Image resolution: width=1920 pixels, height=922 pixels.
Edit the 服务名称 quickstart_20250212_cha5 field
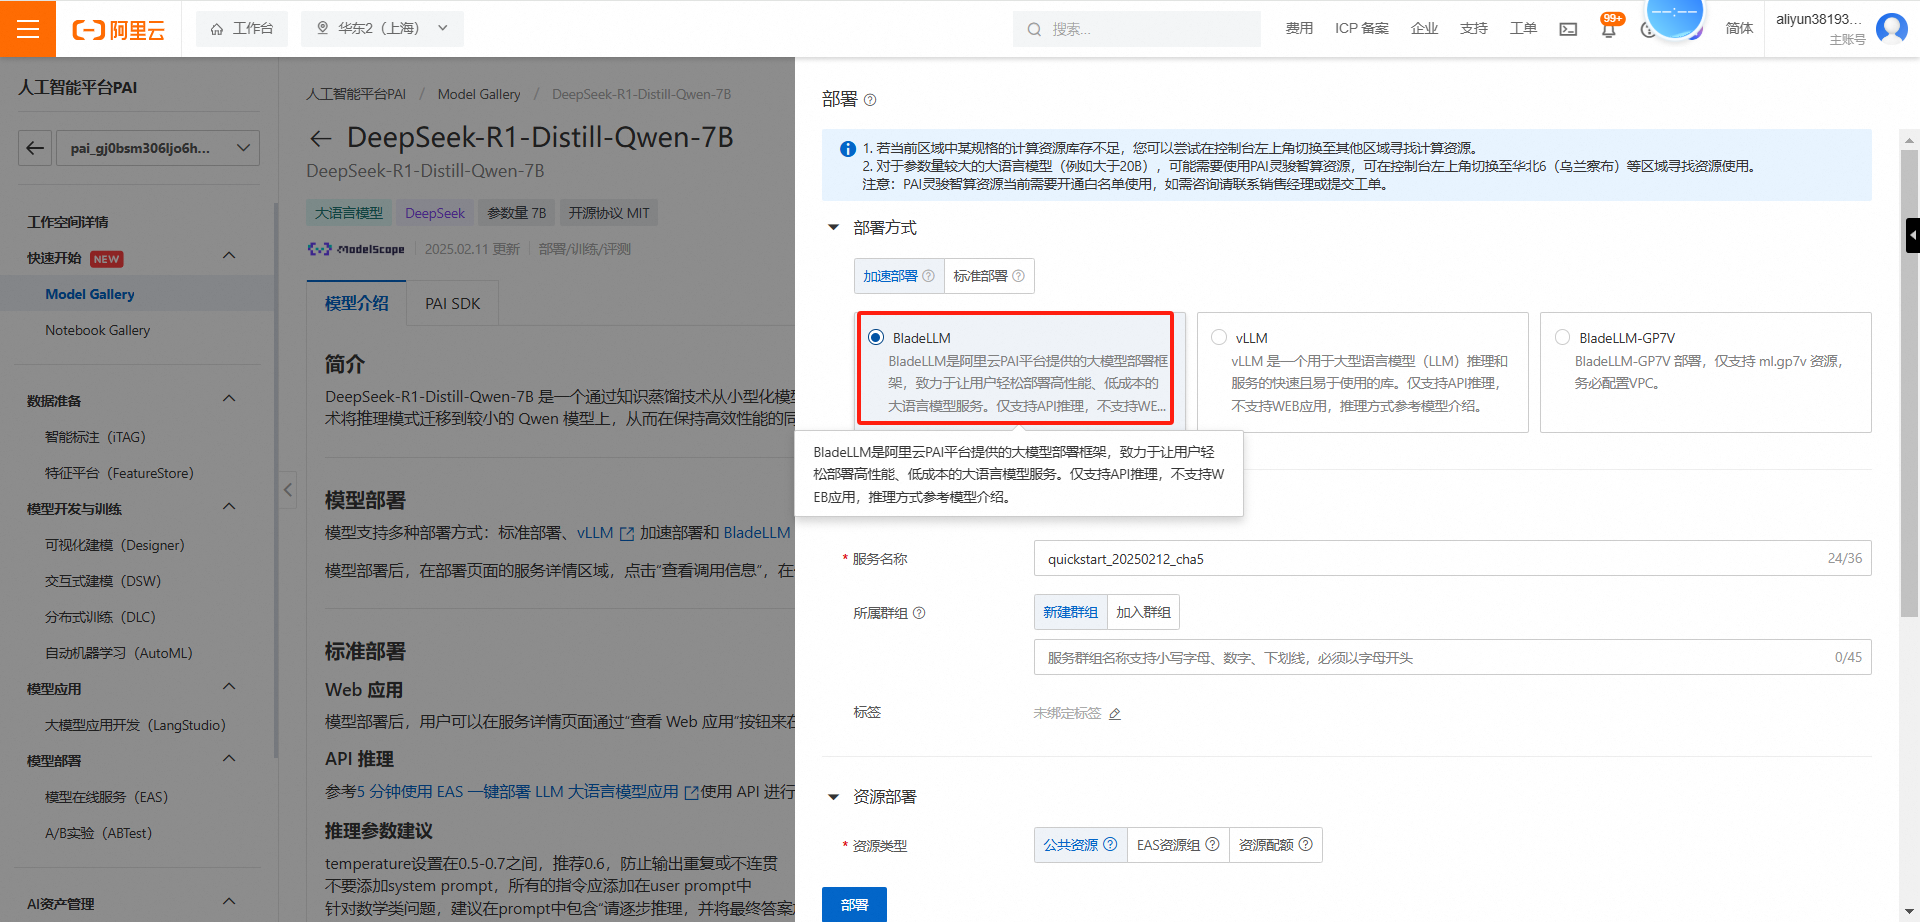[1452, 558]
